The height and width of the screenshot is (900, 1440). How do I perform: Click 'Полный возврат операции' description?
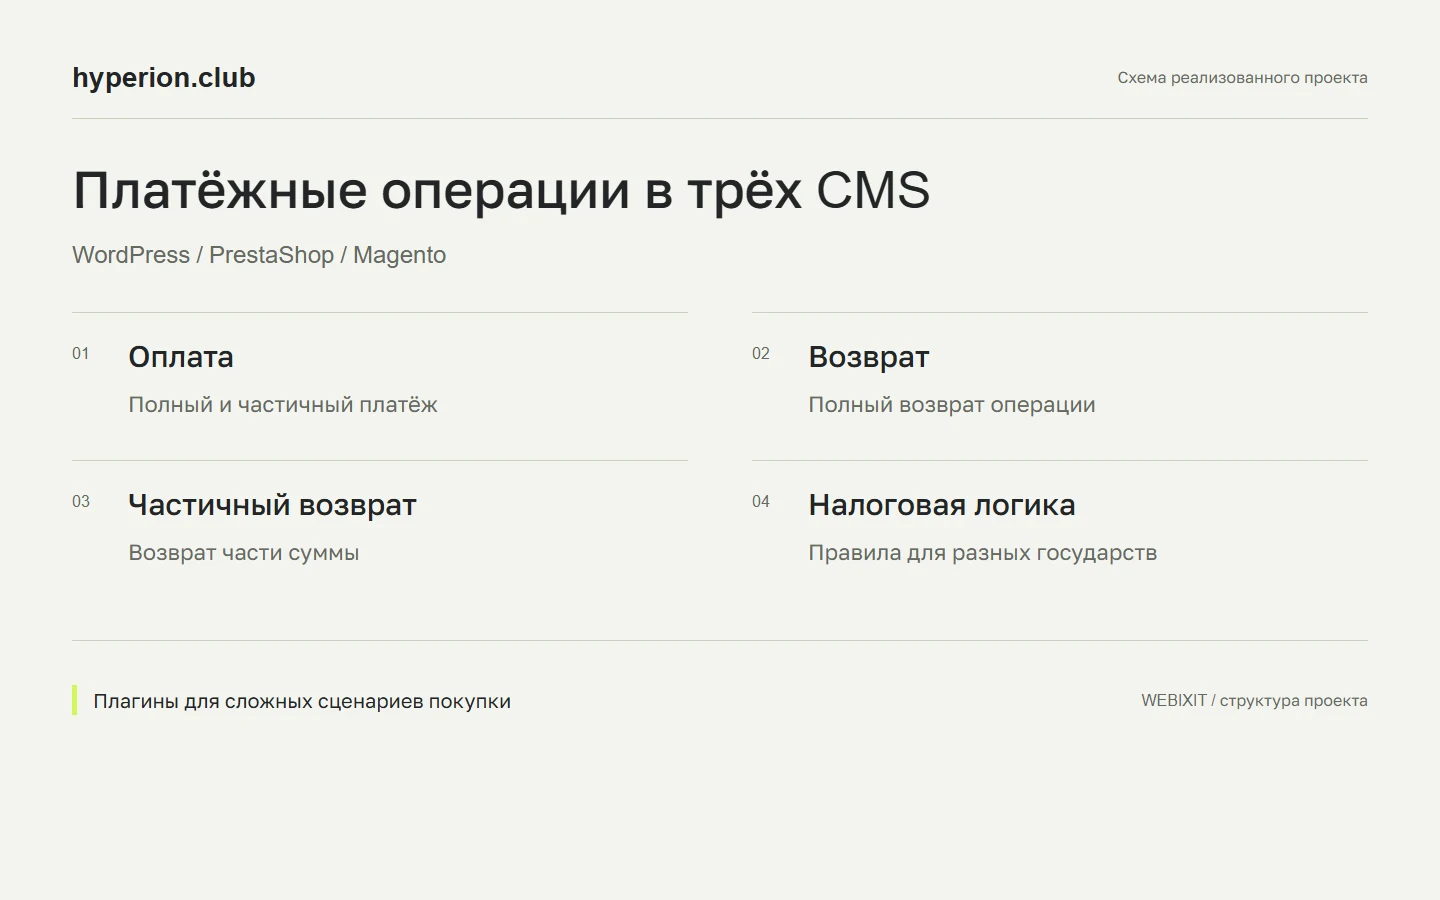click(x=952, y=405)
